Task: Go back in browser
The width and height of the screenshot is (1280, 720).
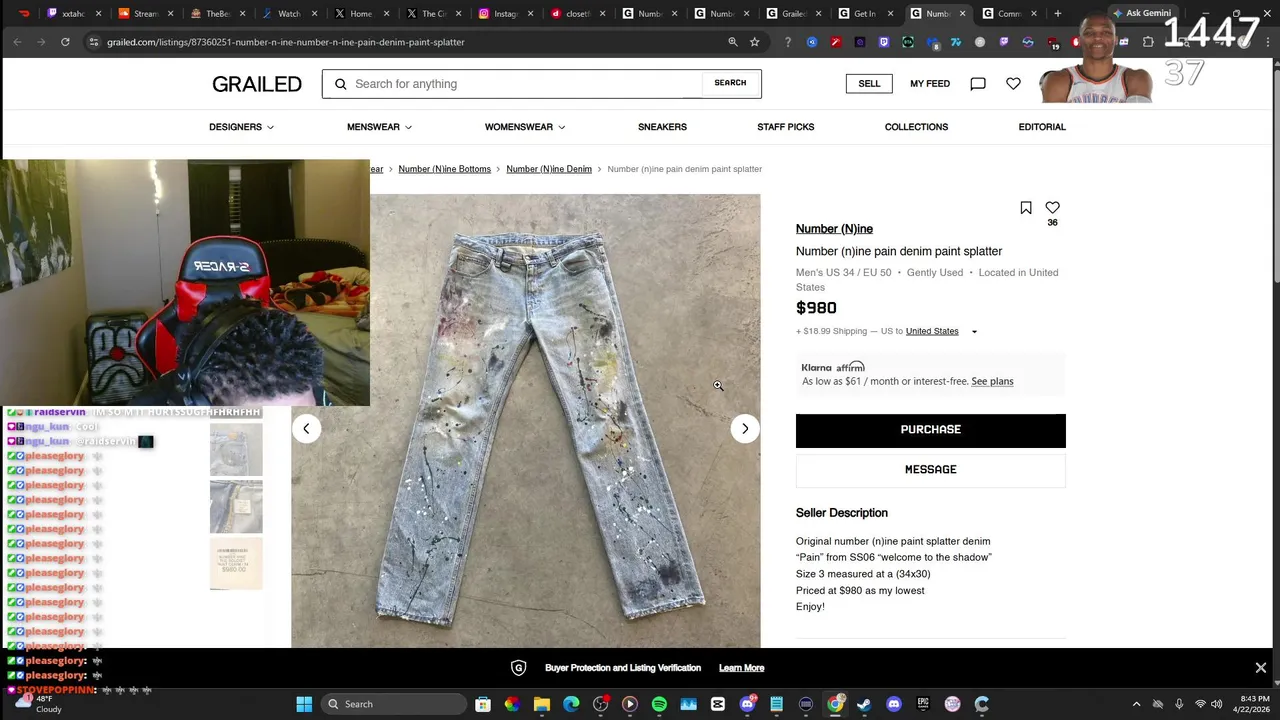Action: click(17, 42)
